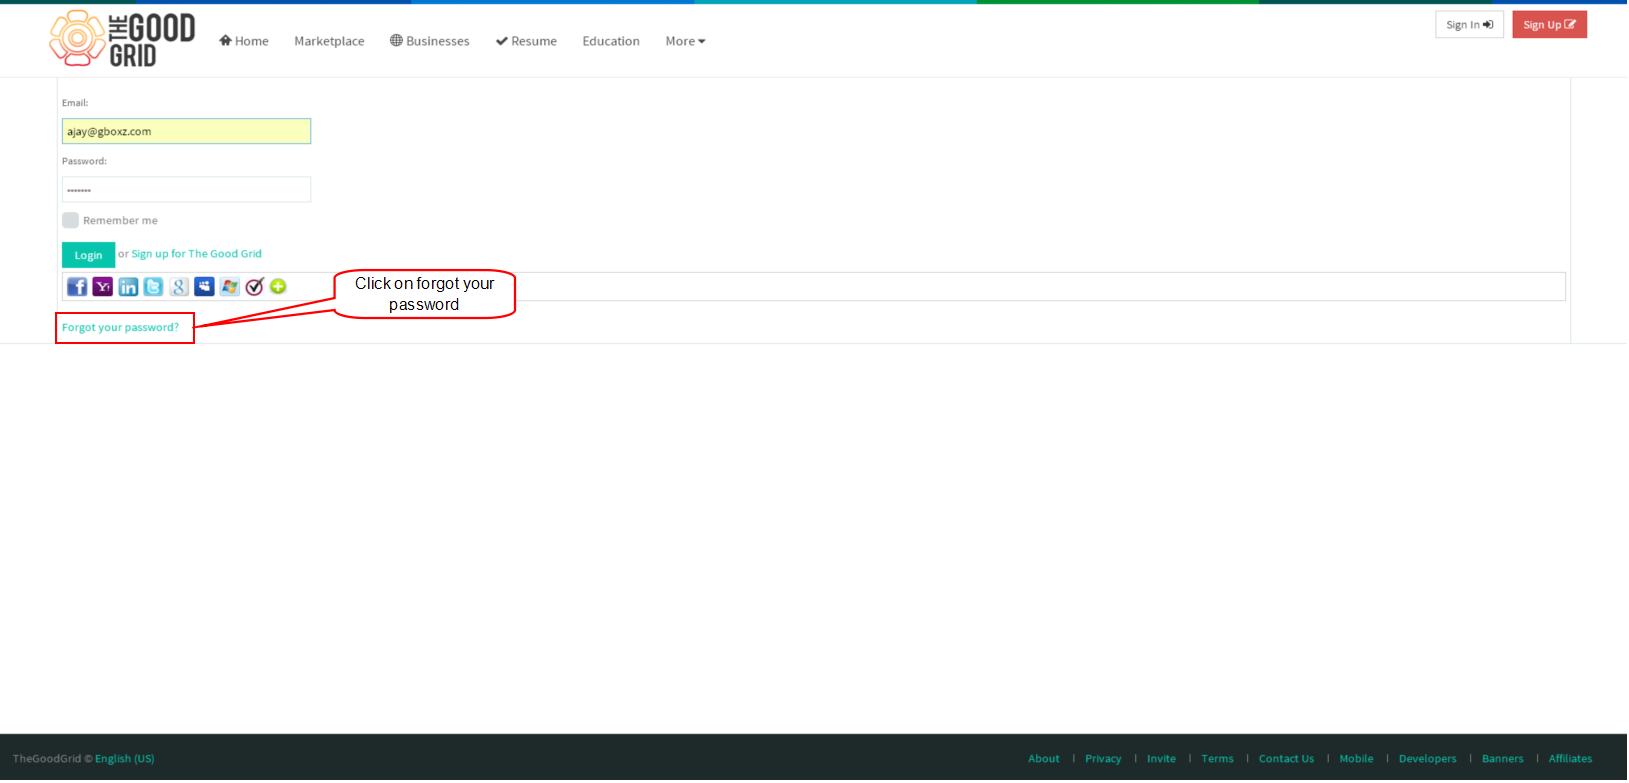Open the English (US) language link
This screenshot has height=783, width=1629.
[125, 759]
